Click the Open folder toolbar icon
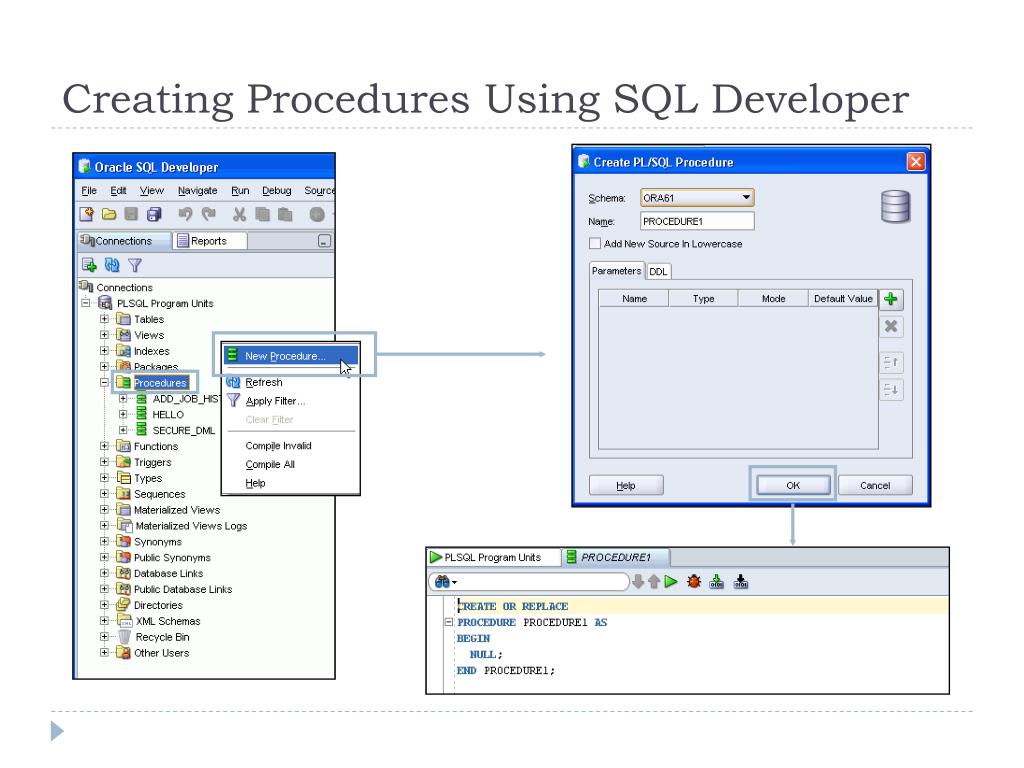Image resolution: width=1024 pixels, height=768 pixels. click(x=109, y=214)
